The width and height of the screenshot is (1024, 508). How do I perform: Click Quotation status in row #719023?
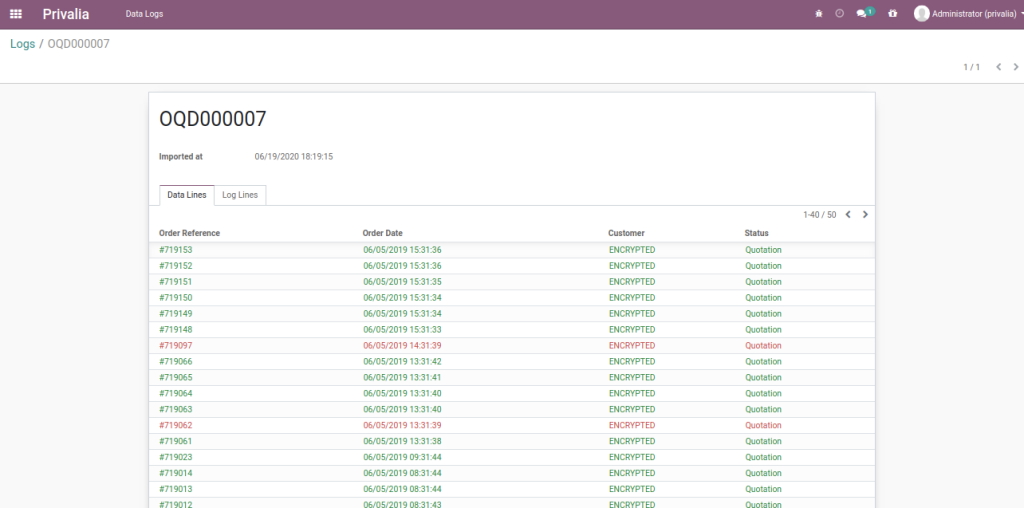(763, 457)
